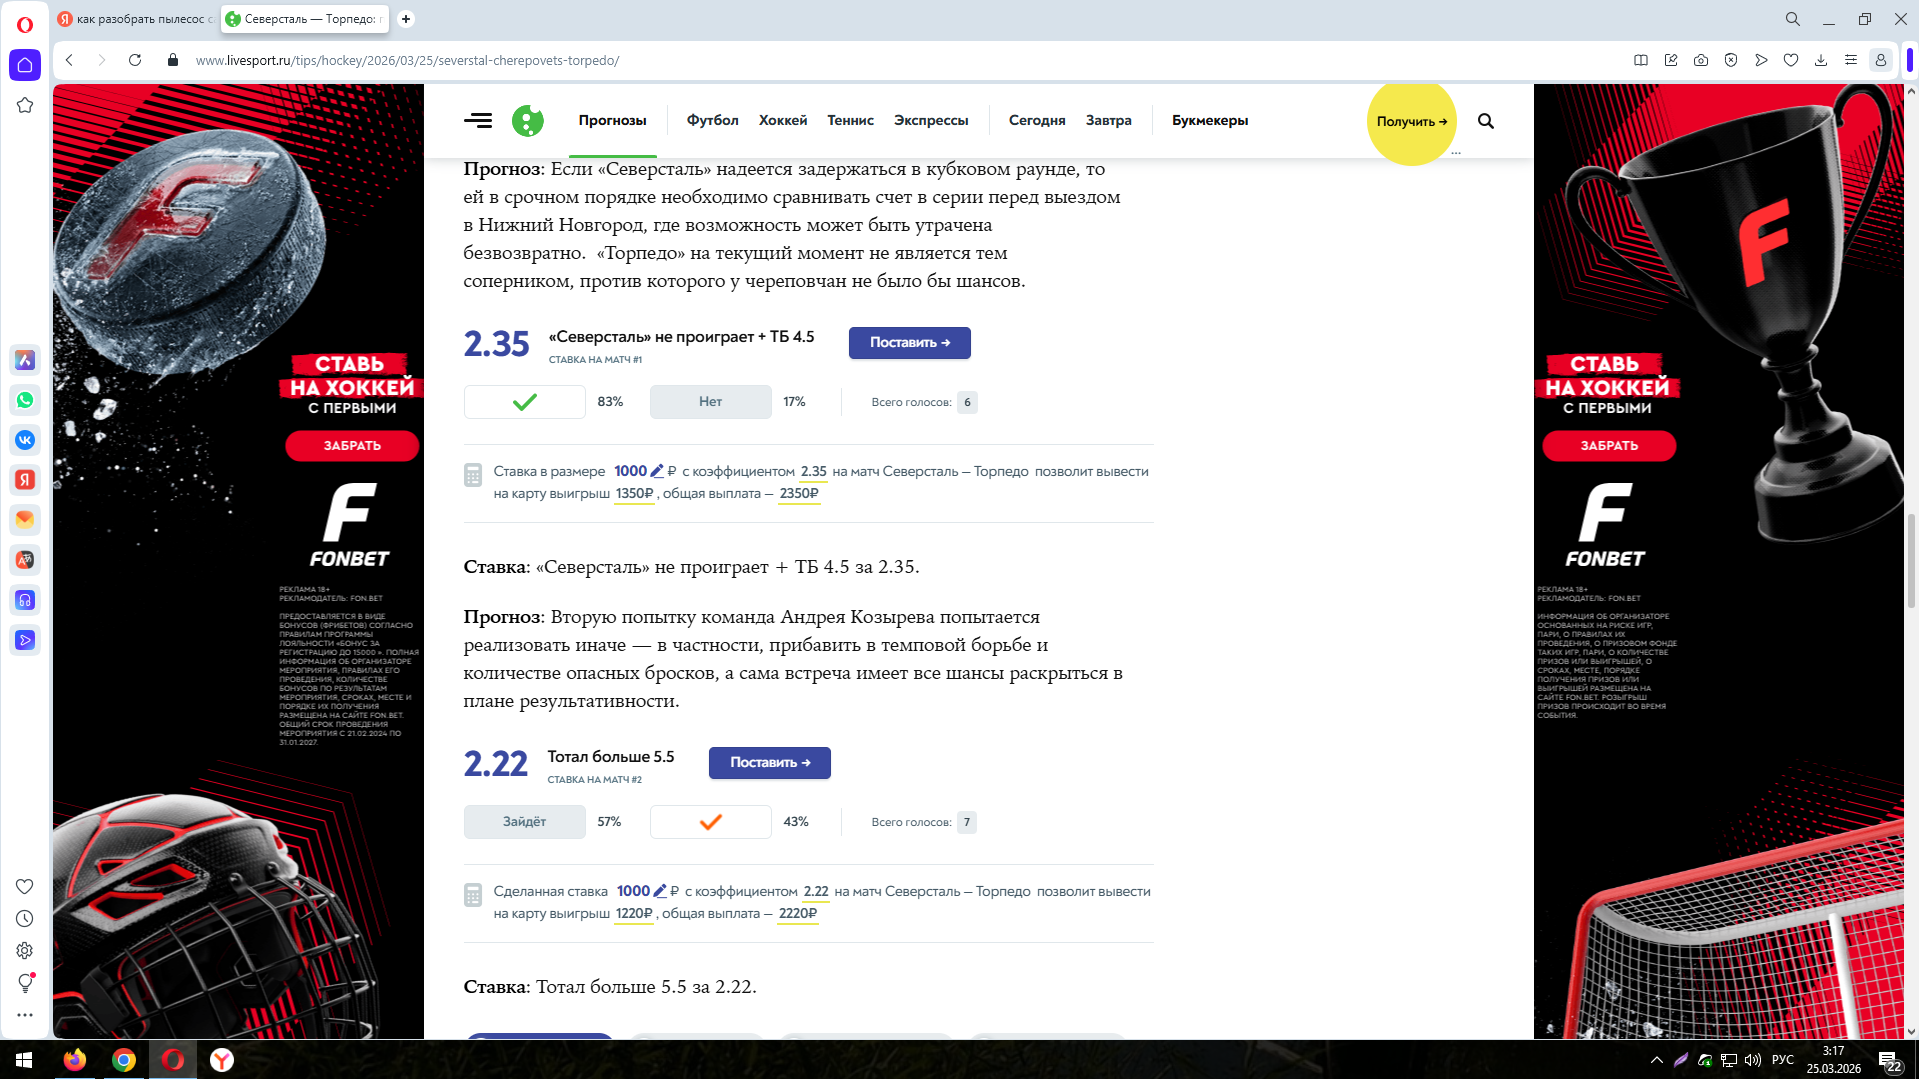Open the Экспрессы section

(x=931, y=121)
